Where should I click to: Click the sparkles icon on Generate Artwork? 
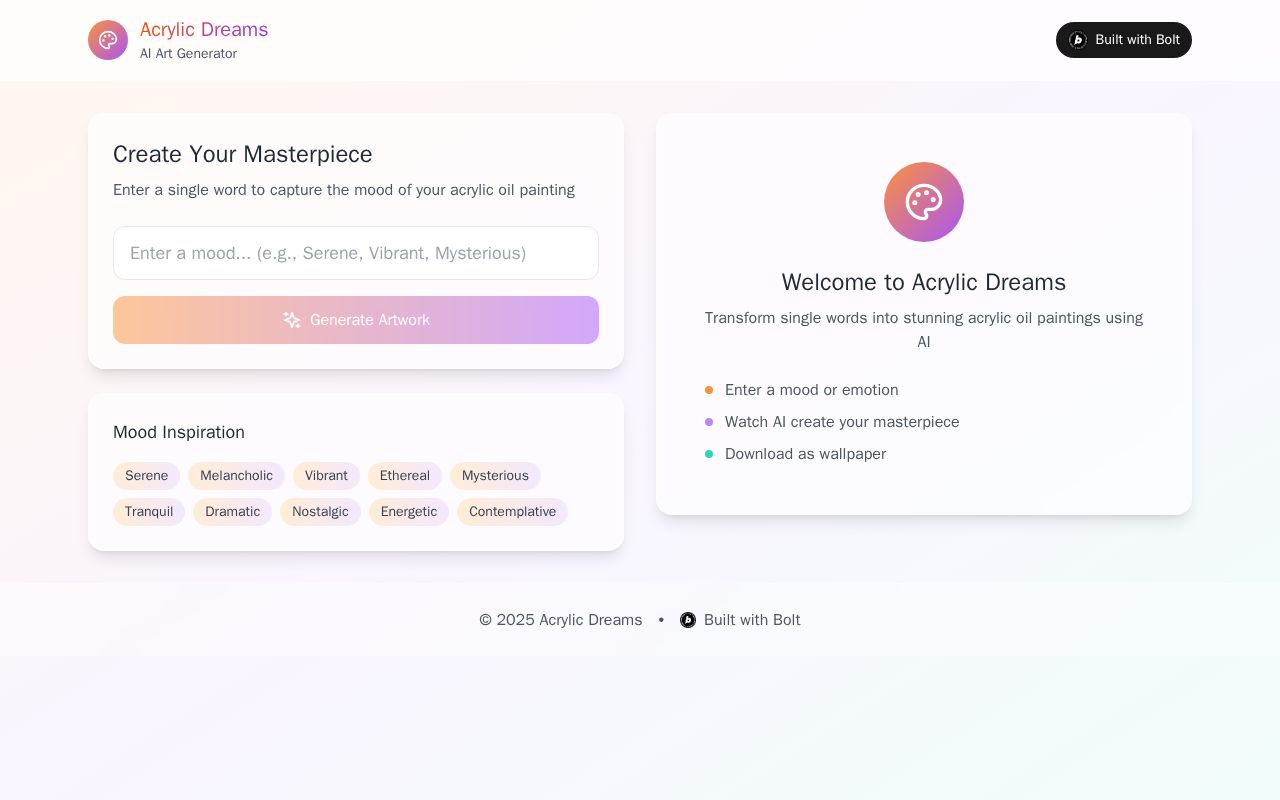coord(292,320)
